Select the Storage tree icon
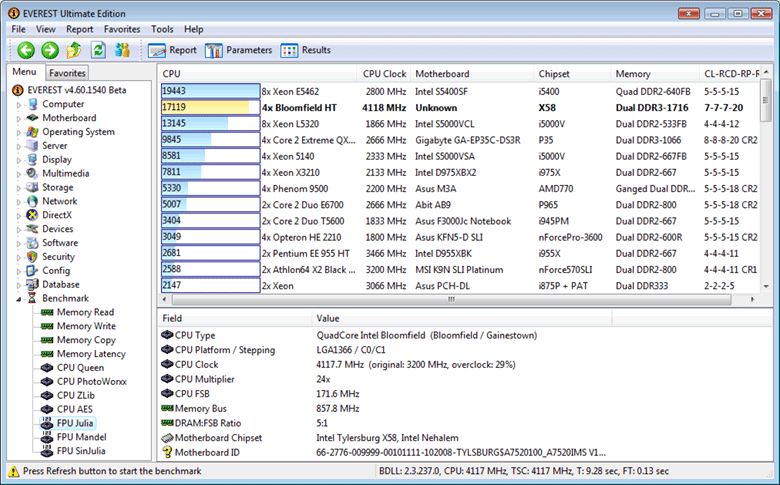Viewport: 780px width, 485px height. click(32, 188)
